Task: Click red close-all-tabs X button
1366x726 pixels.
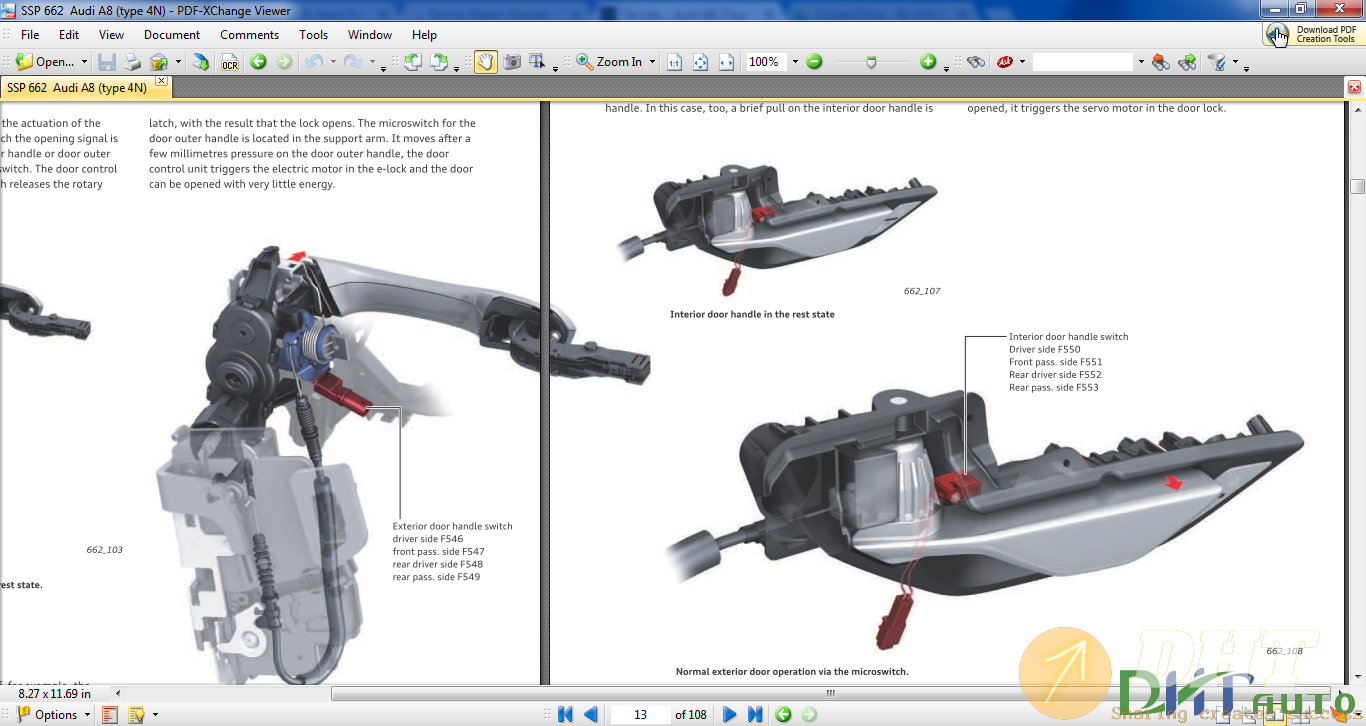Action: (1354, 88)
